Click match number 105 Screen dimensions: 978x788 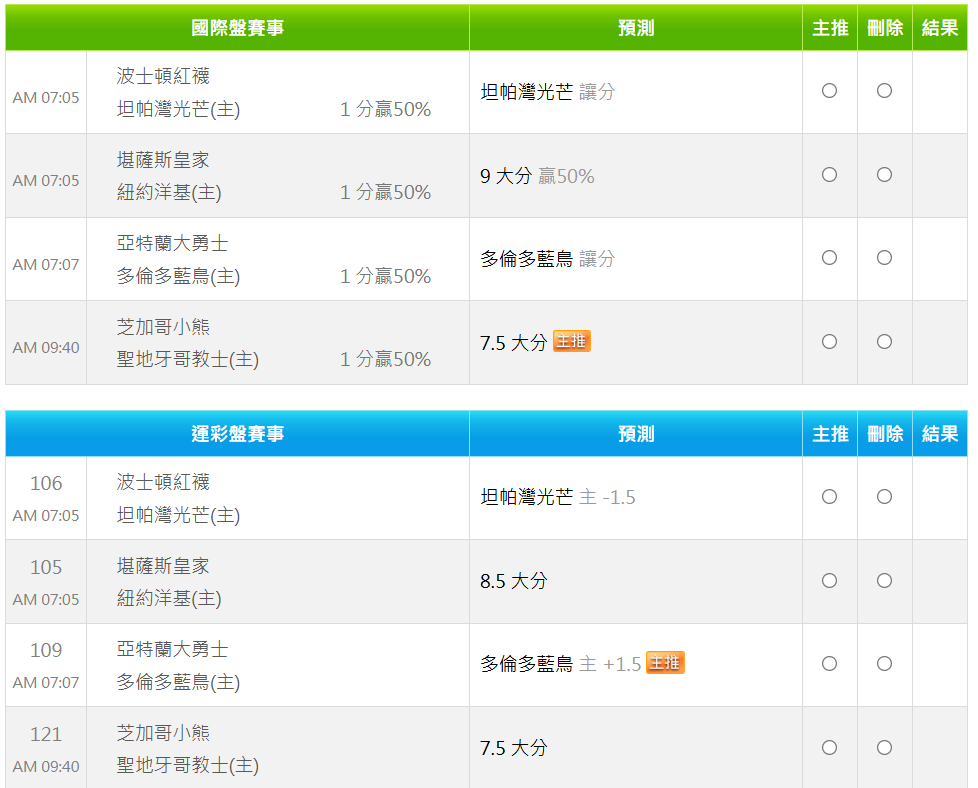[46, 567]
